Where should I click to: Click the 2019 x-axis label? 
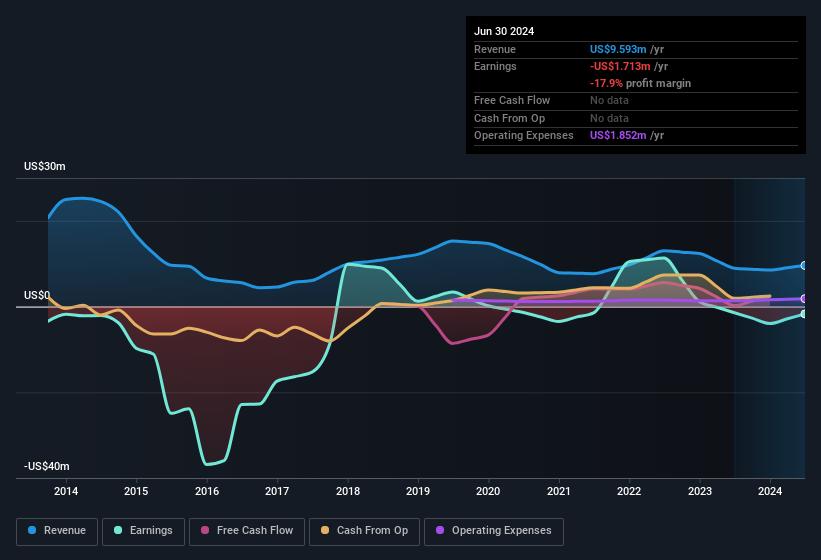418,491
